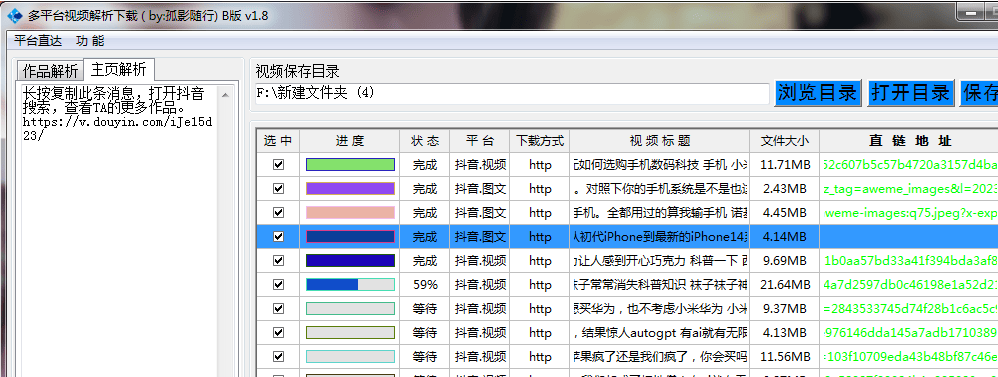Click direct link starting =2843533745d74f28
998x377 pixels.
[x=910, y=309]
